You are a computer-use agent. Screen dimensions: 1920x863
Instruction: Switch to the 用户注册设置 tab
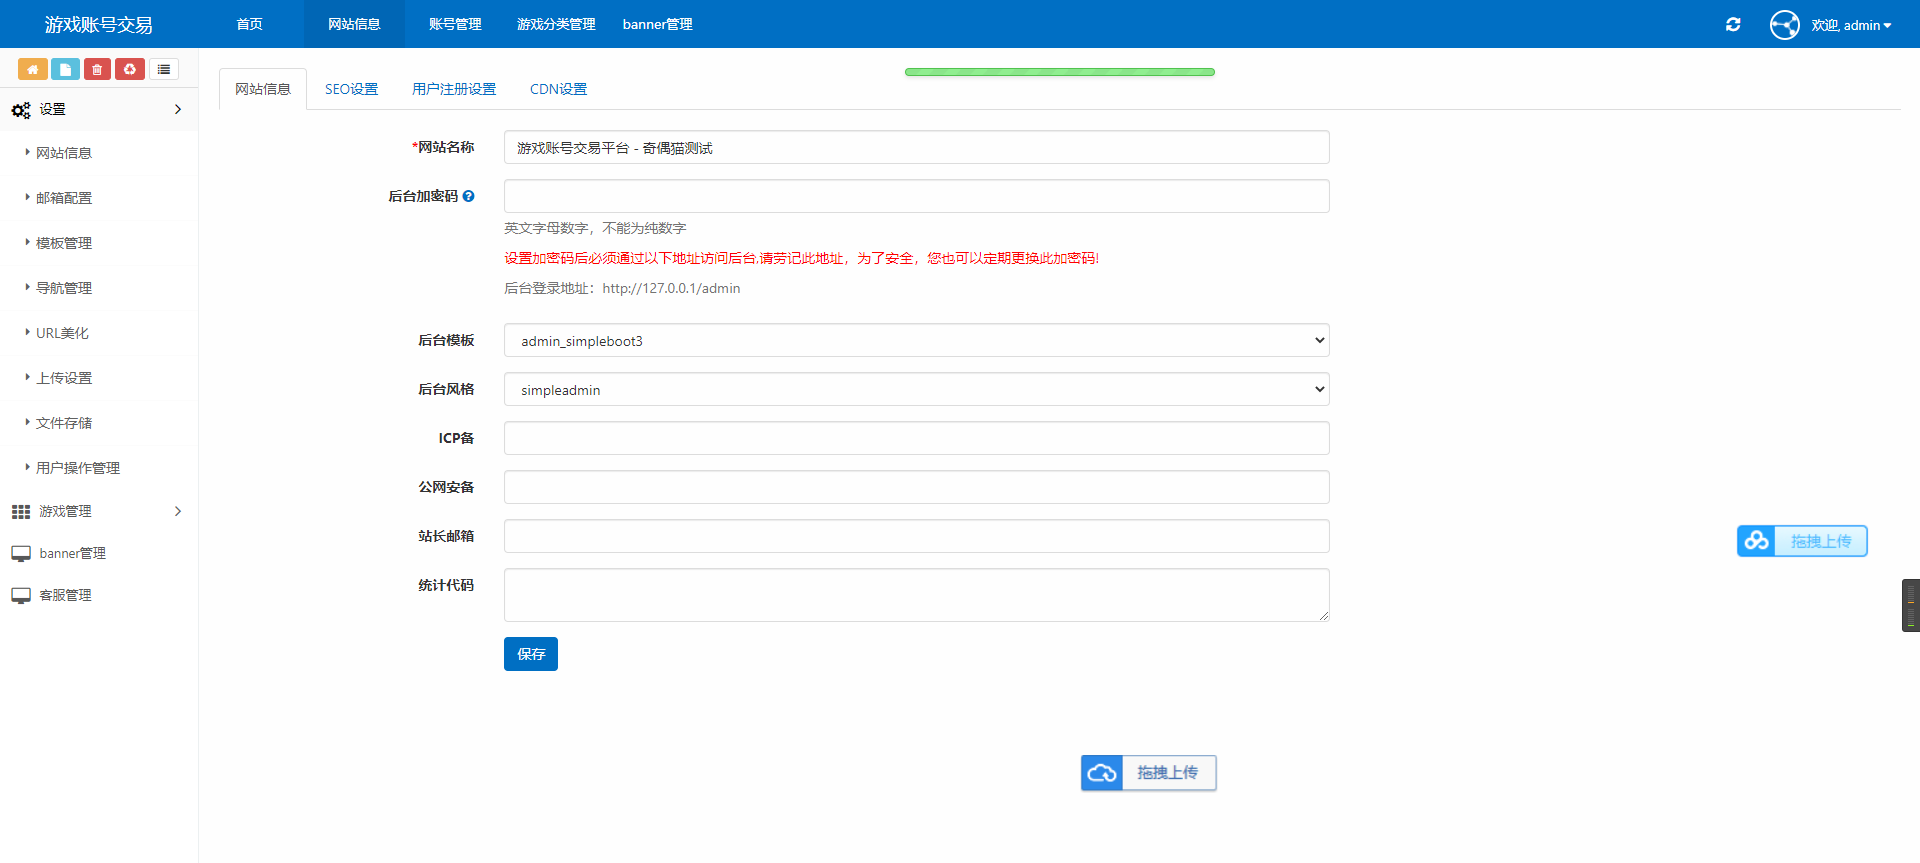coord(454,89)
